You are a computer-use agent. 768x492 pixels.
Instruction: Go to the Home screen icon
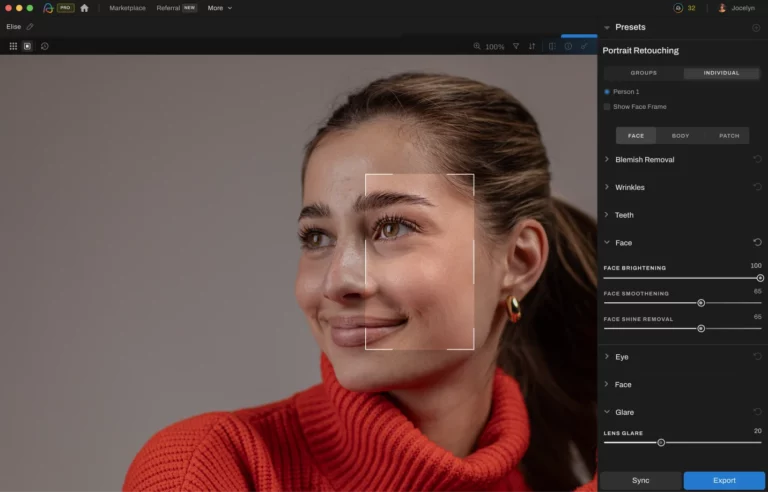(84, 8)
